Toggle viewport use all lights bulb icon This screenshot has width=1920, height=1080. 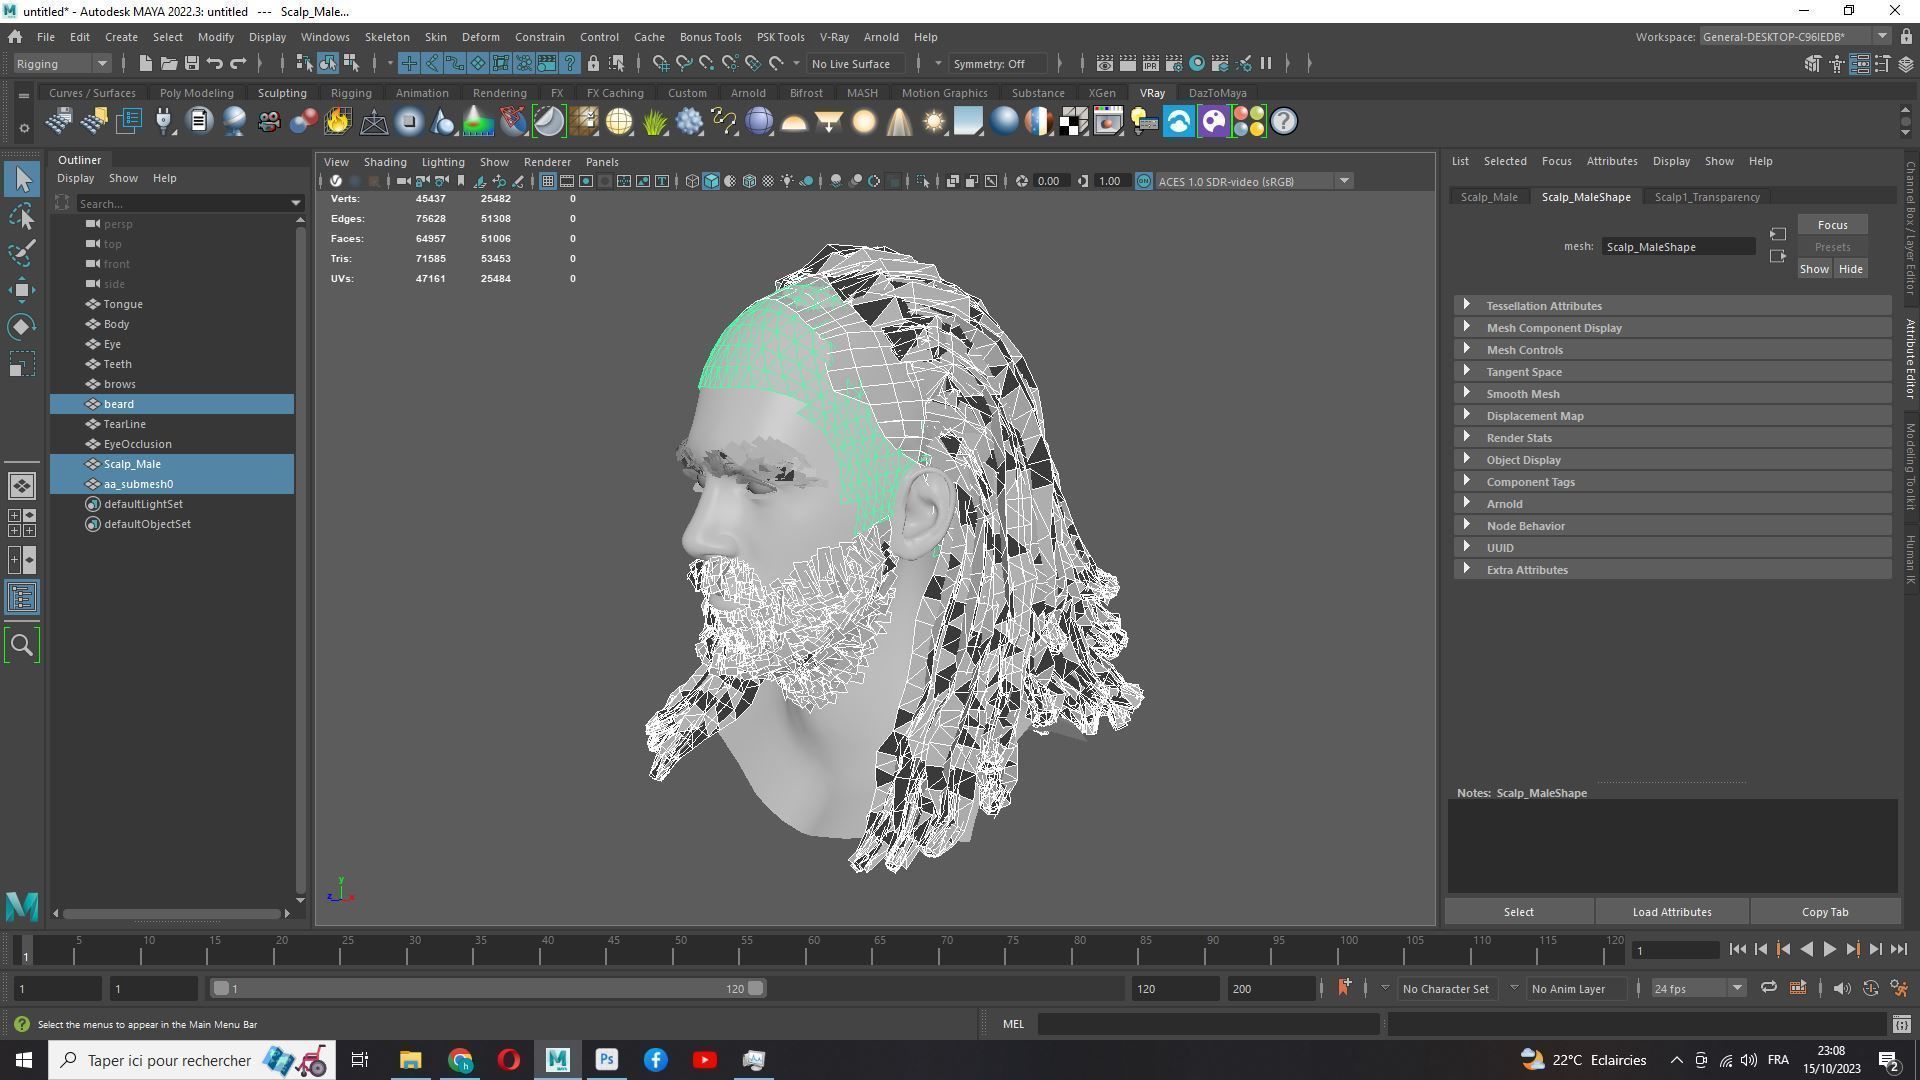[x=787, y=181]
